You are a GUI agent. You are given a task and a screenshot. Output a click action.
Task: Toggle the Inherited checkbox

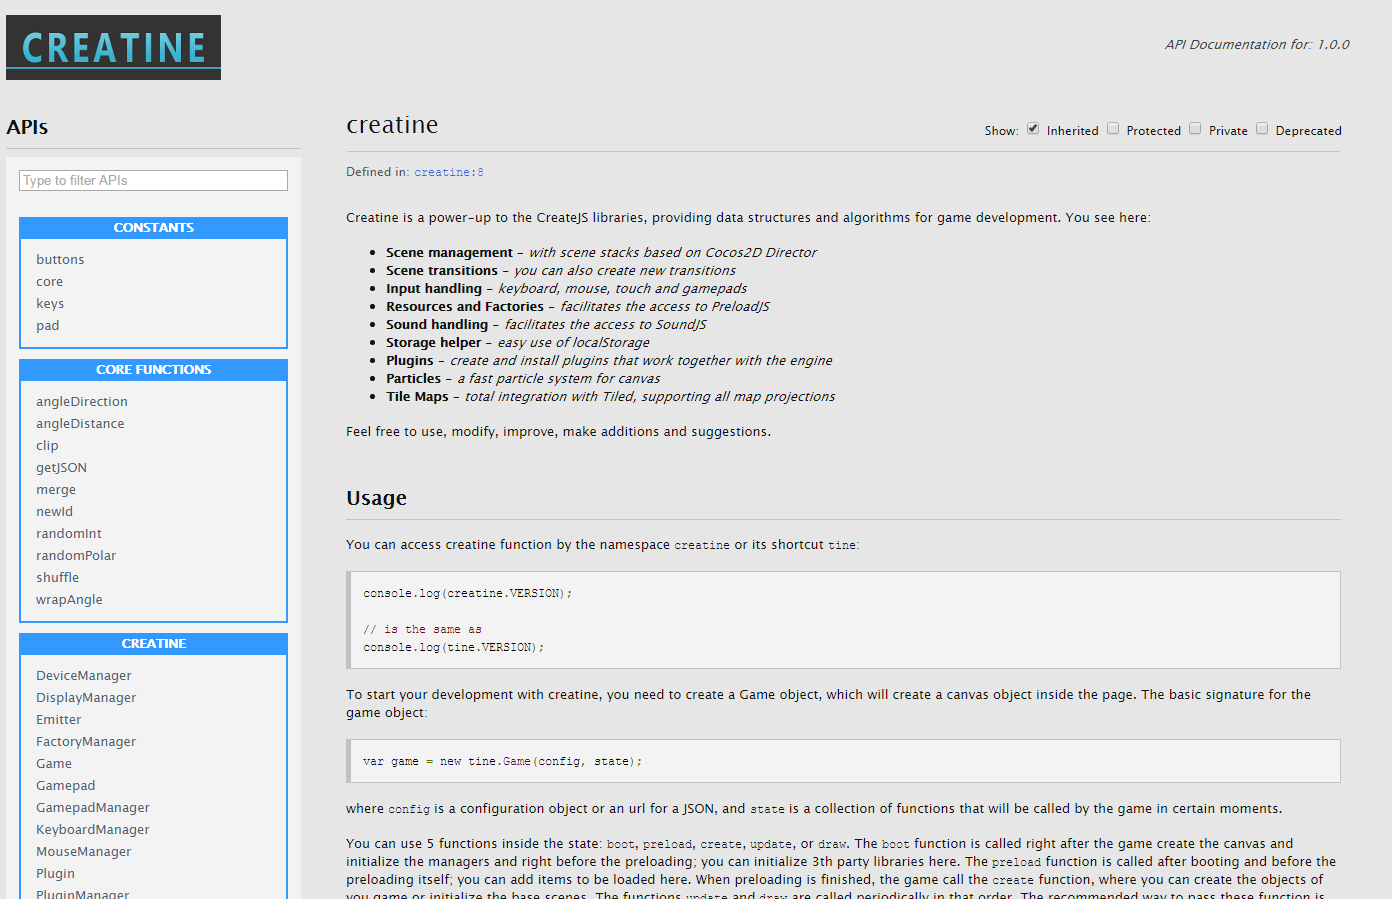[x=1033, y=129]
